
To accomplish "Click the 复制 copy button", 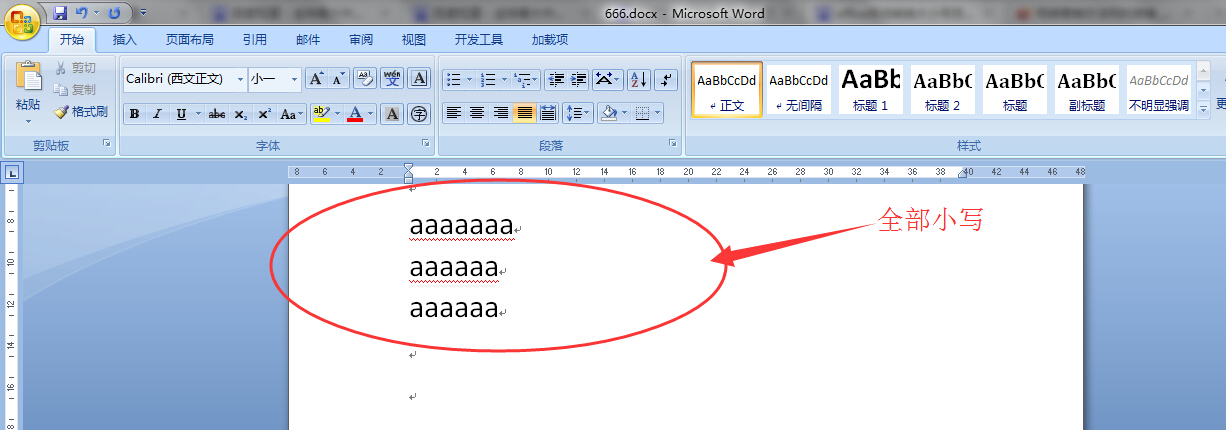I will [74, 89].
